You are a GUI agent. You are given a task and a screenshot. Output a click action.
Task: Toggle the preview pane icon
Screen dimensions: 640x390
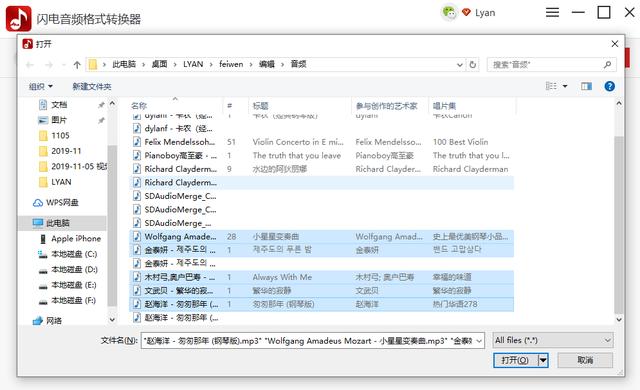point(587,86)
